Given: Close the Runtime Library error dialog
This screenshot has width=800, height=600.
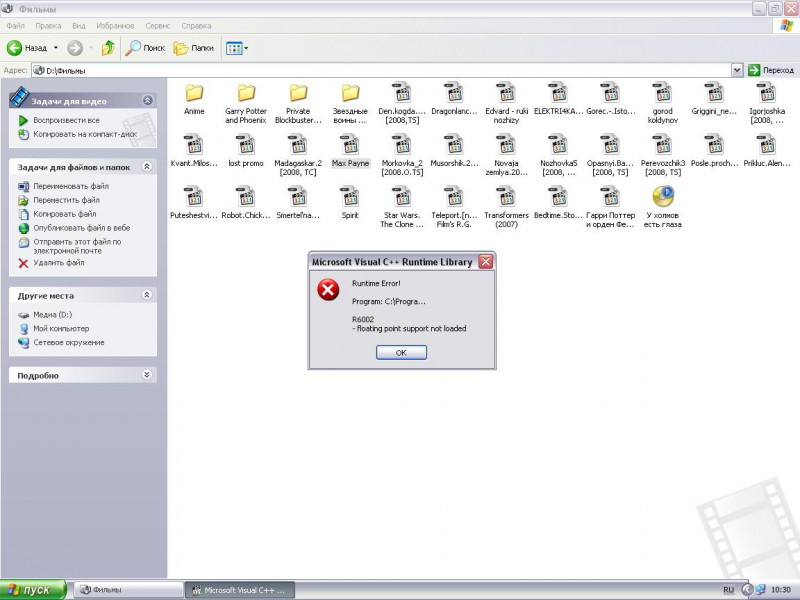Looking at the screenshot, I should 486,262.
